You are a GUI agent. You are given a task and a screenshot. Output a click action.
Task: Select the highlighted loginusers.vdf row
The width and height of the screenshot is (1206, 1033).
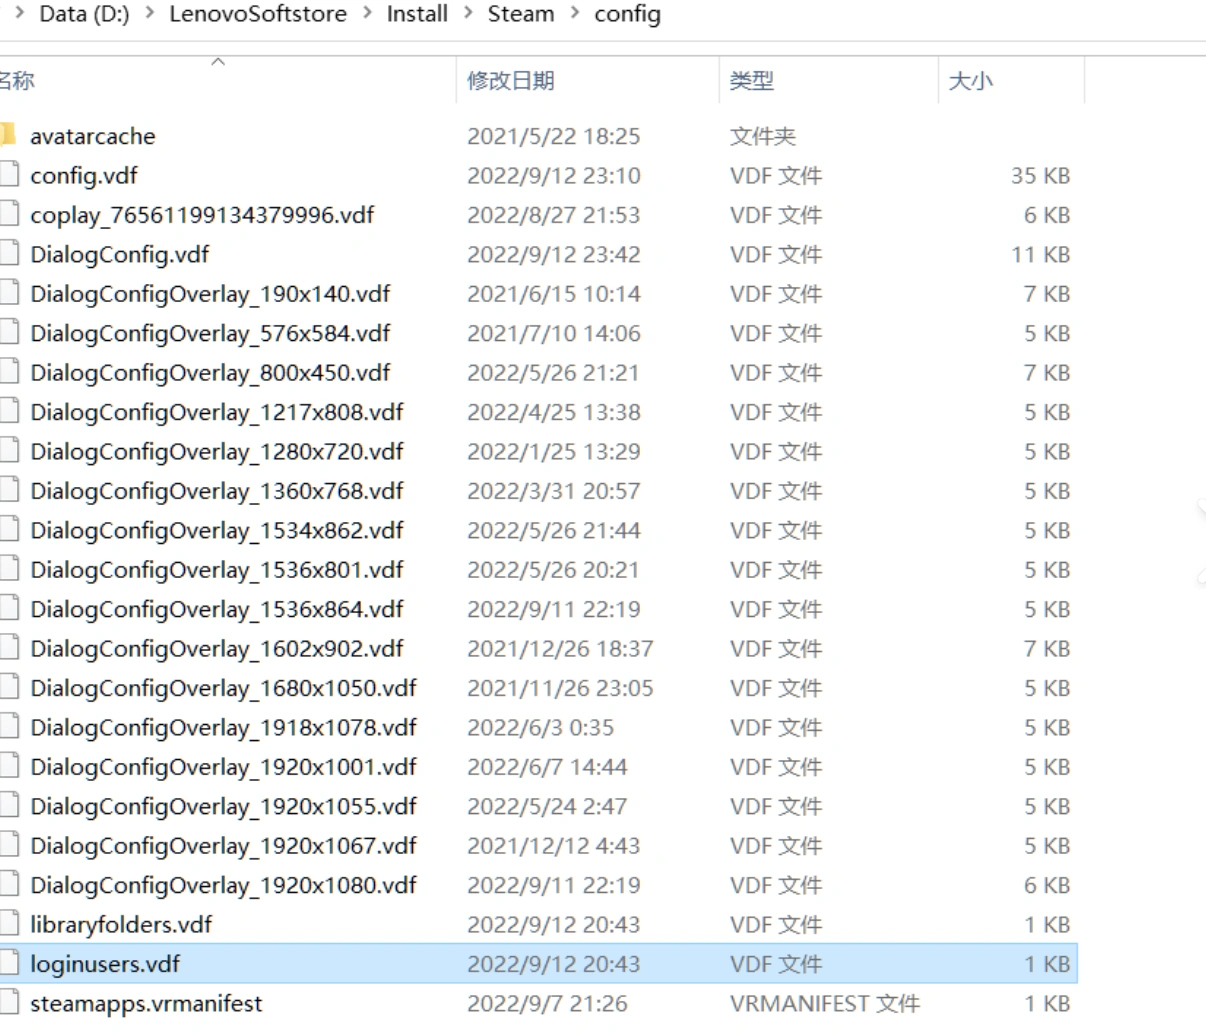click(x=400, y=963)
